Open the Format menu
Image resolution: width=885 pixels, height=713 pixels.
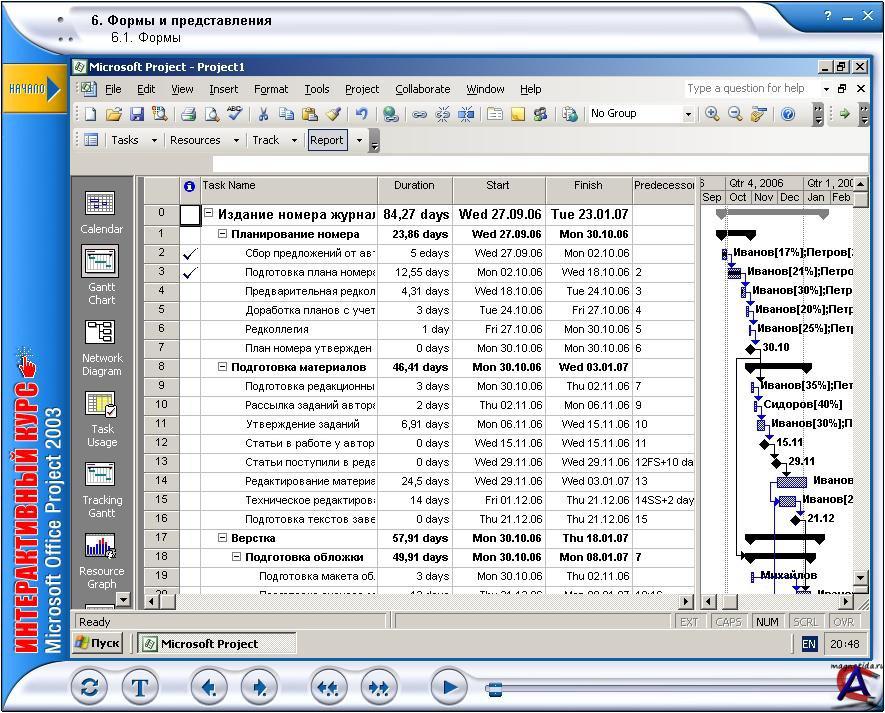[270, 89]
